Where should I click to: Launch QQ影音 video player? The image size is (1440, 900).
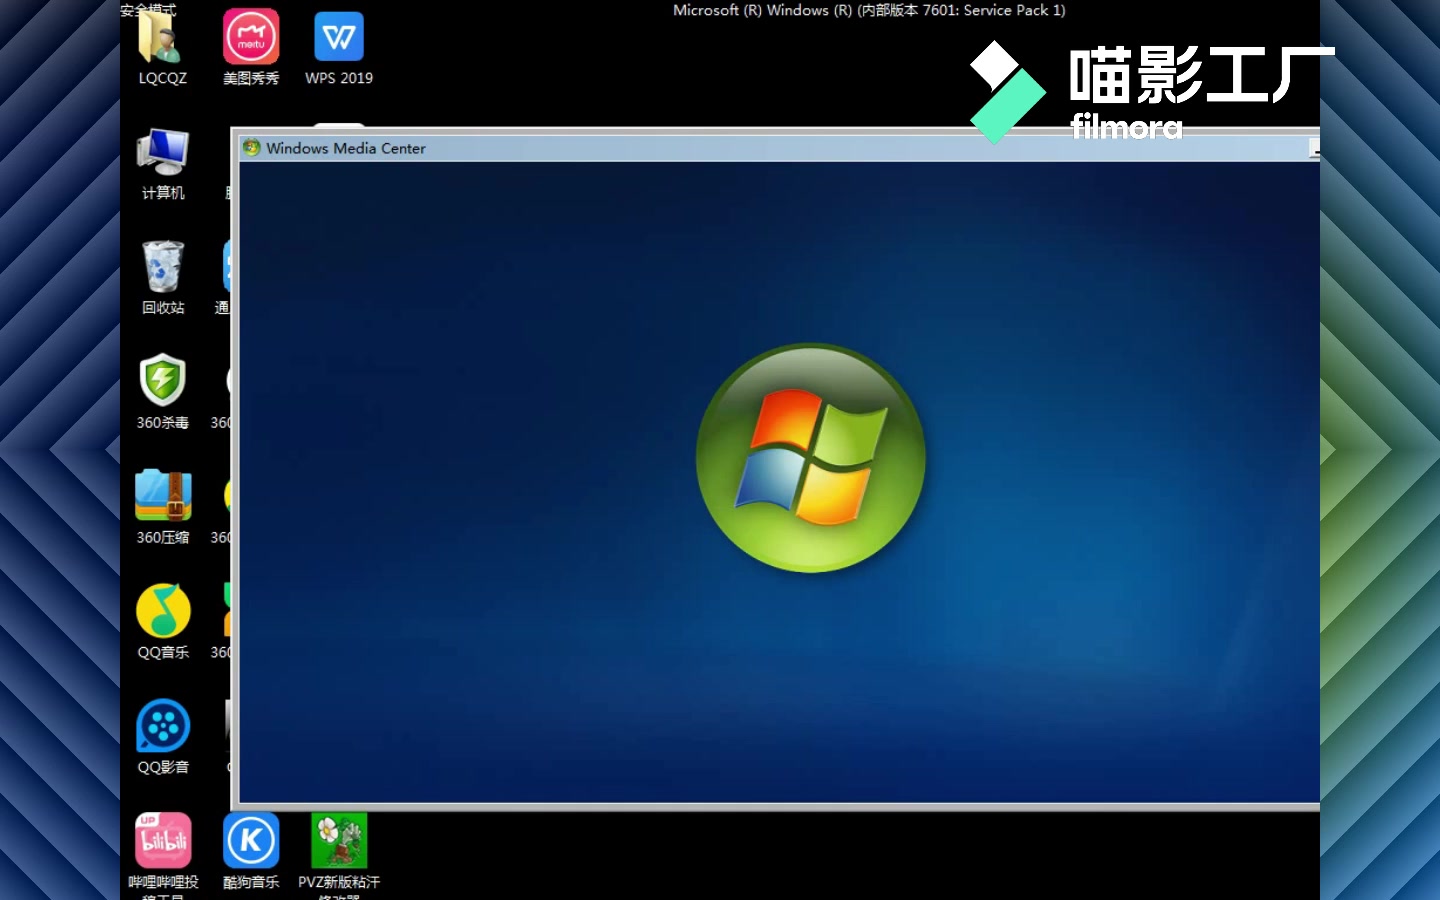pos(162,725)
